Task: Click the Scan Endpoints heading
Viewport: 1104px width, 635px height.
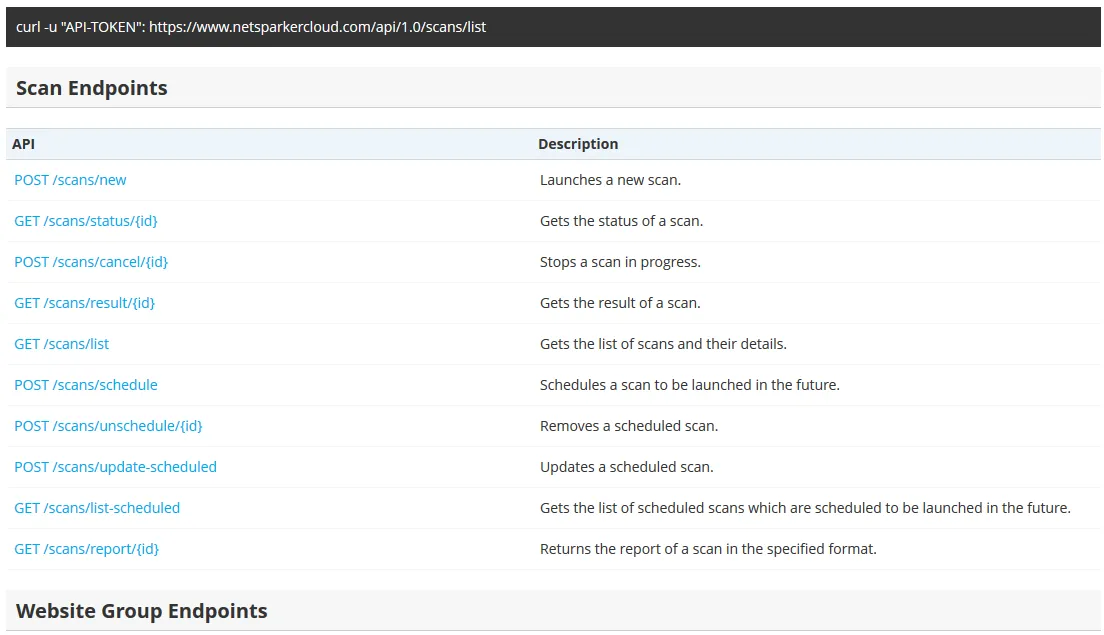Action: (x=92, y=88)
